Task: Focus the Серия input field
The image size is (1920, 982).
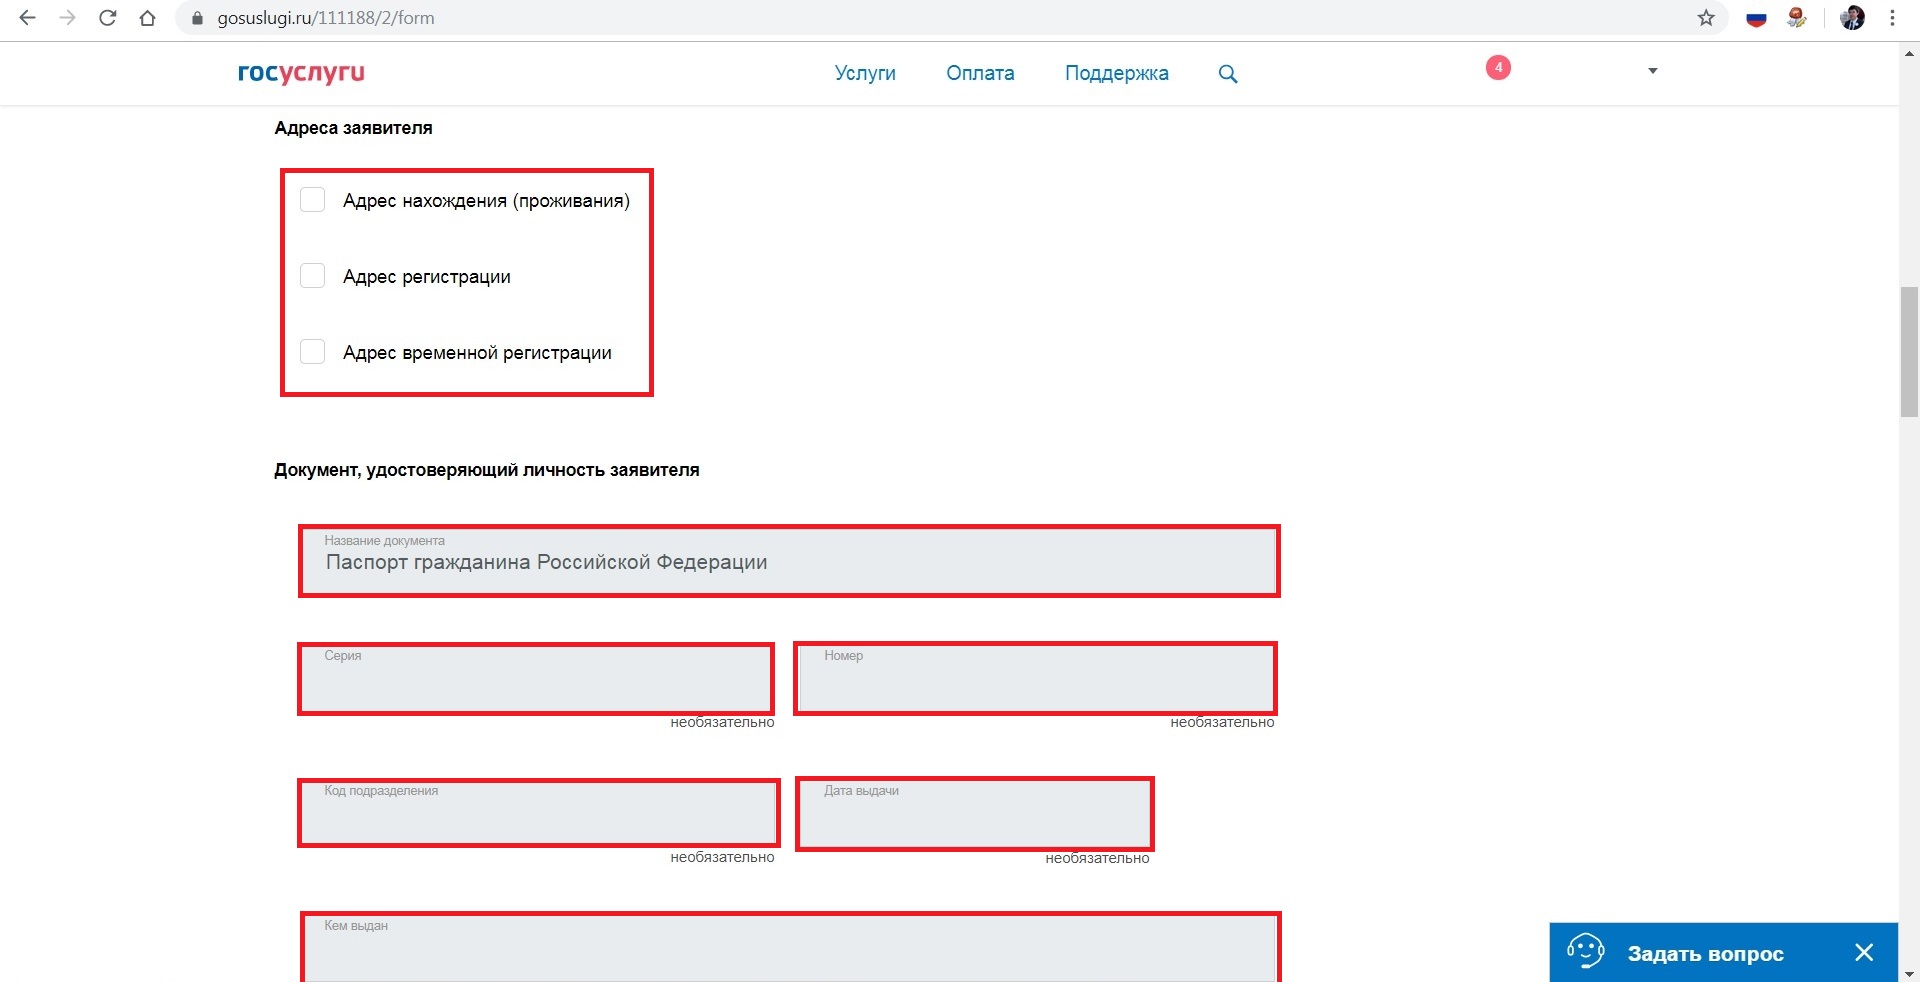Action: tap(536, 679)
